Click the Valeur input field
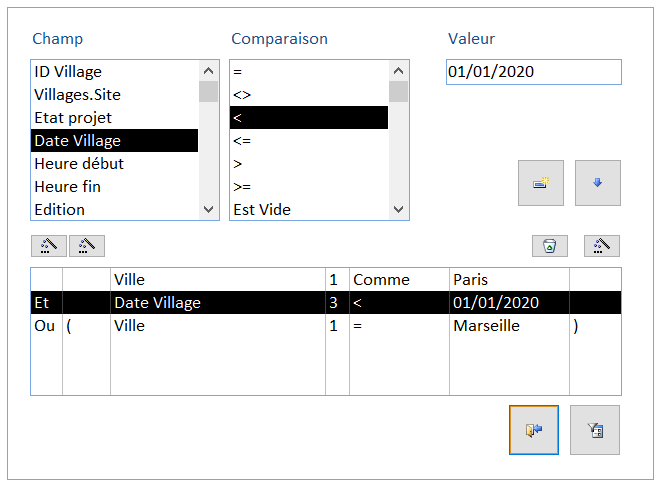The height and width of the screenshot is (483, 665). pos(533,72)
